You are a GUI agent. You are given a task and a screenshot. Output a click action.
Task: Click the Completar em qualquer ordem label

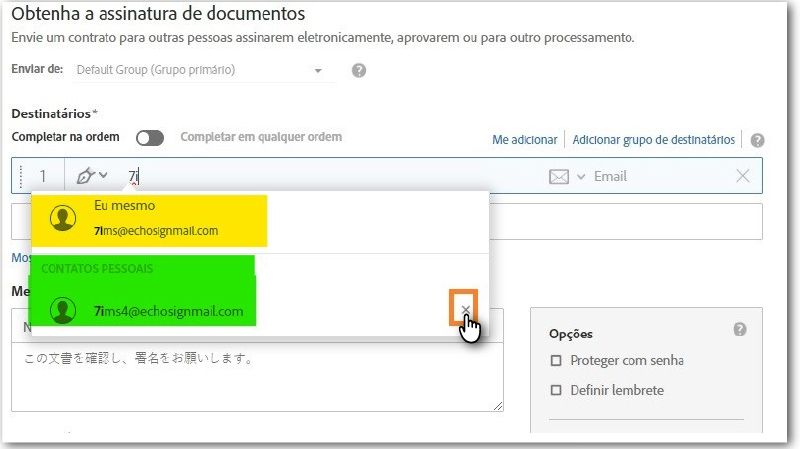click(261, 137)
